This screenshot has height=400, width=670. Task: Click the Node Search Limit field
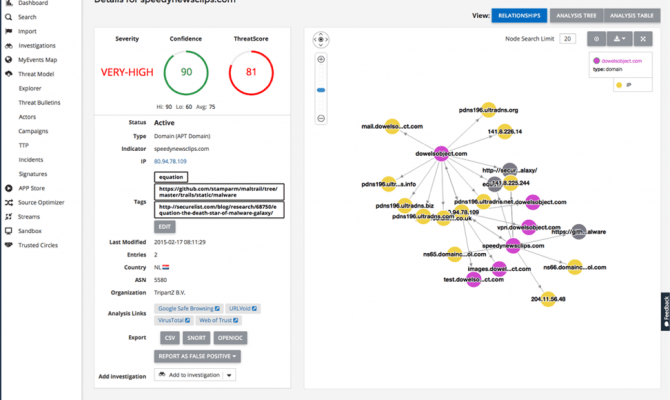(567, 38)
